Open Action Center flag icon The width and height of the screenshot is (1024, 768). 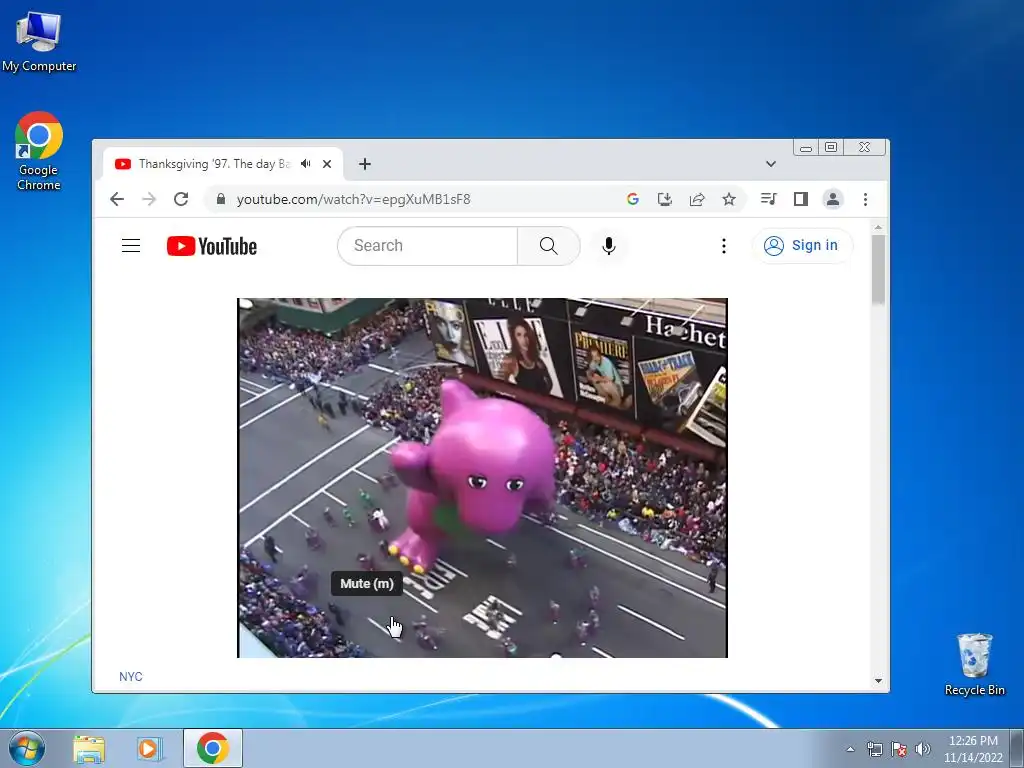point(899,749)
